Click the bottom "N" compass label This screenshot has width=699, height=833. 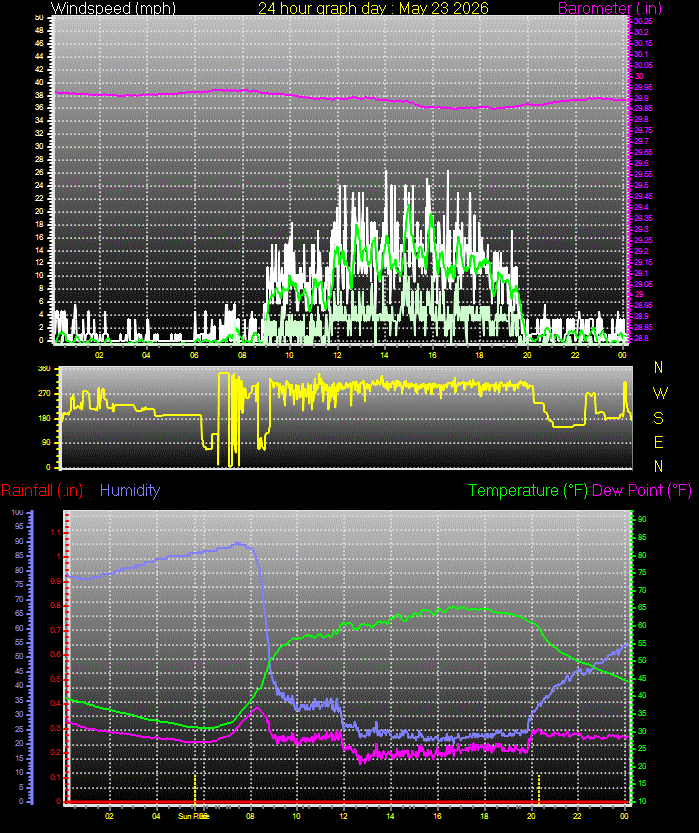(659, 466)
